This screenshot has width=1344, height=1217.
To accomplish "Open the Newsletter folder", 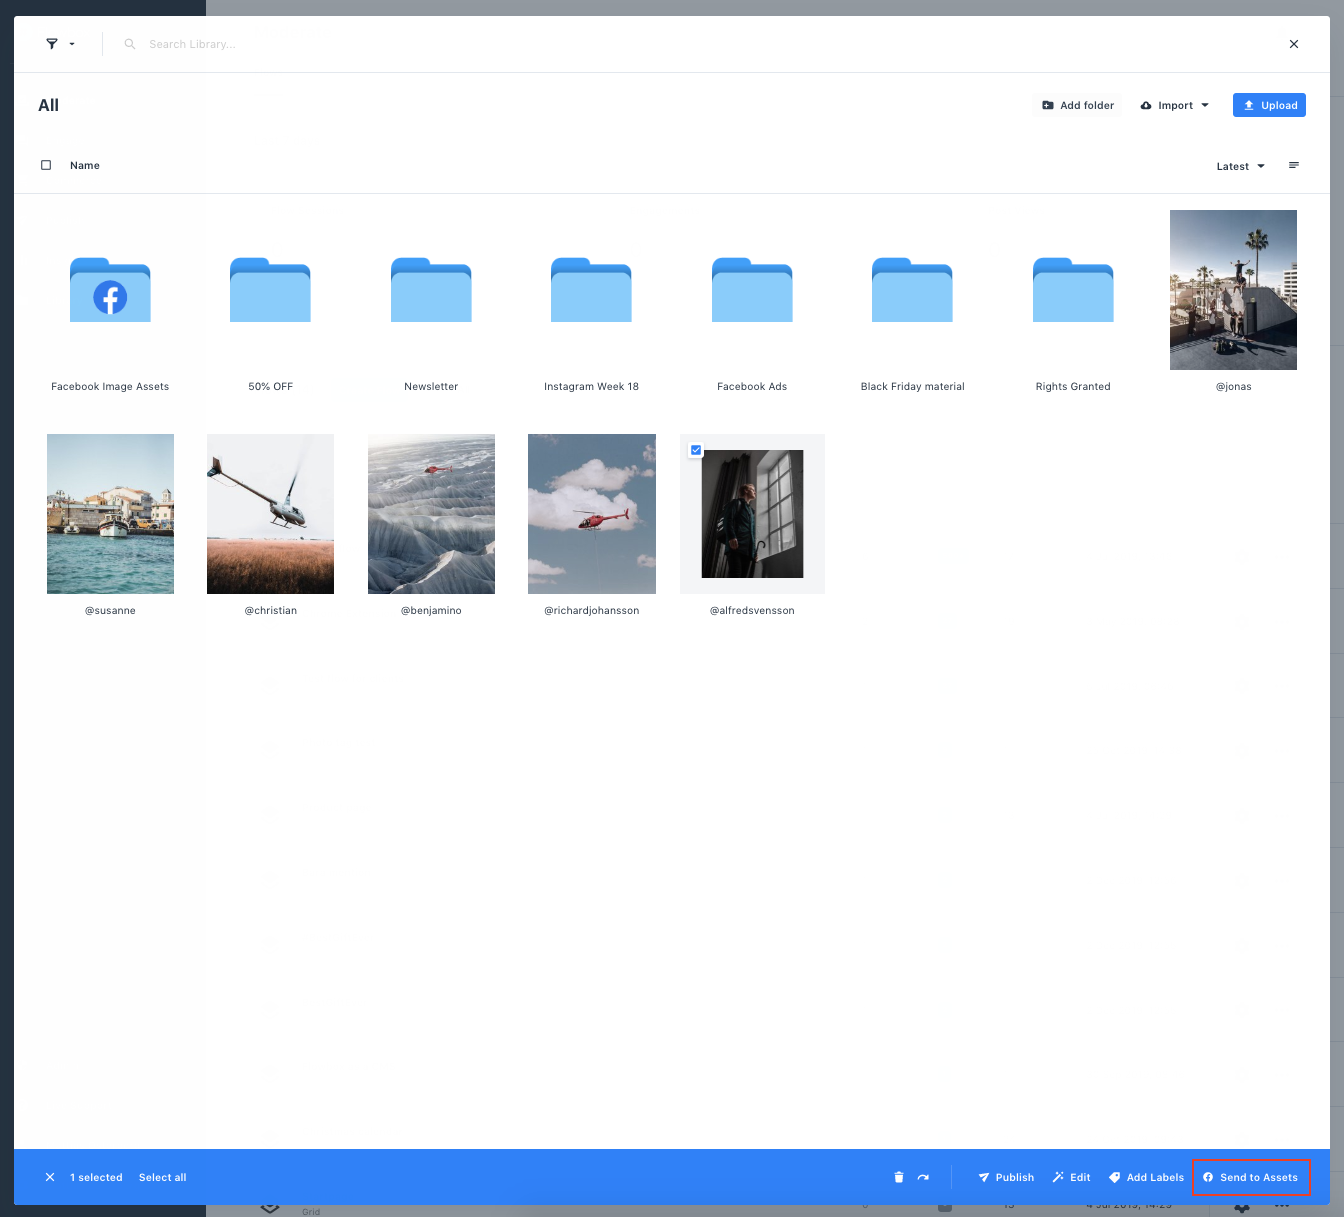I will (x=431, y=291).
